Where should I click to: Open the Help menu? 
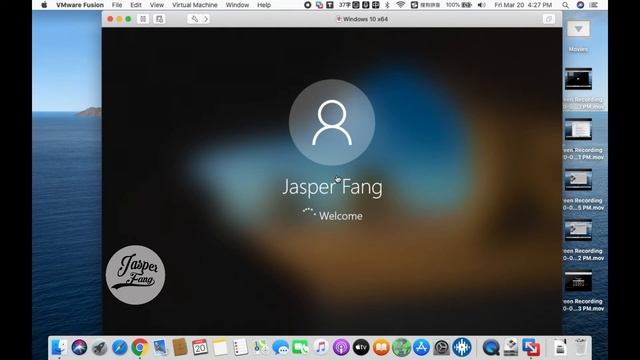point(264,5)
